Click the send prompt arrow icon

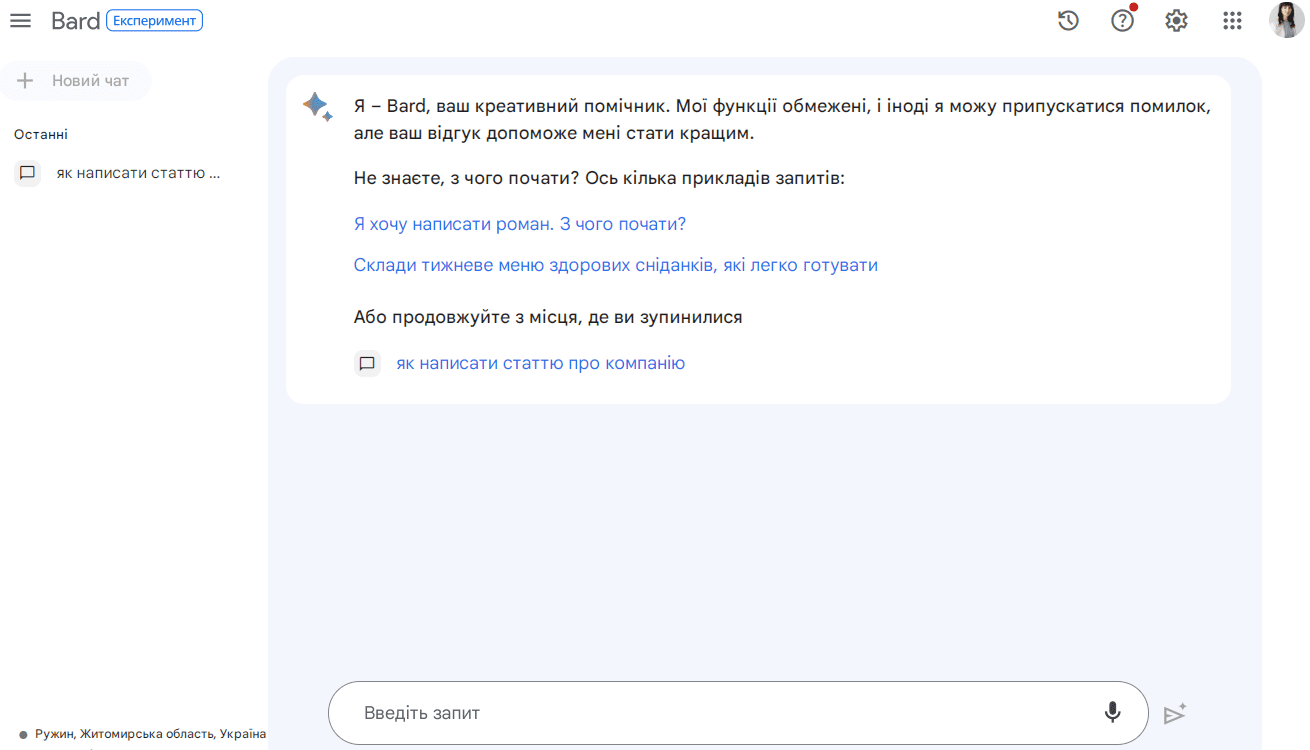click(x=1175, y=713)
